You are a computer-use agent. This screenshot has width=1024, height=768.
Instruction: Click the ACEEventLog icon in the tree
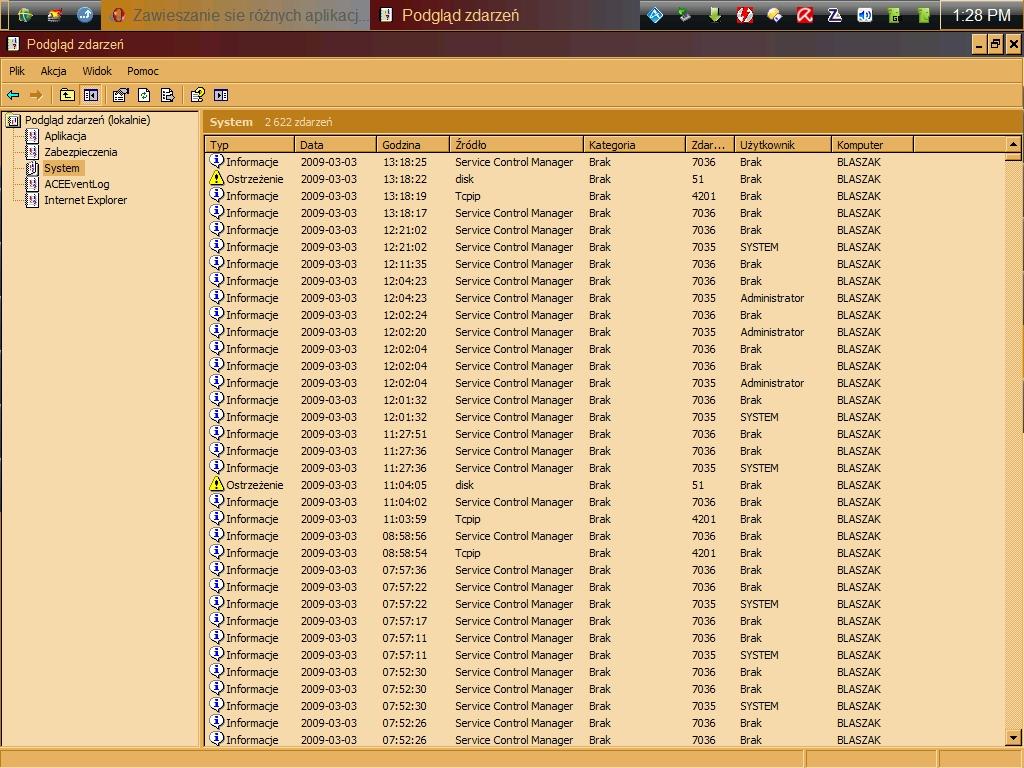(32, 184)
